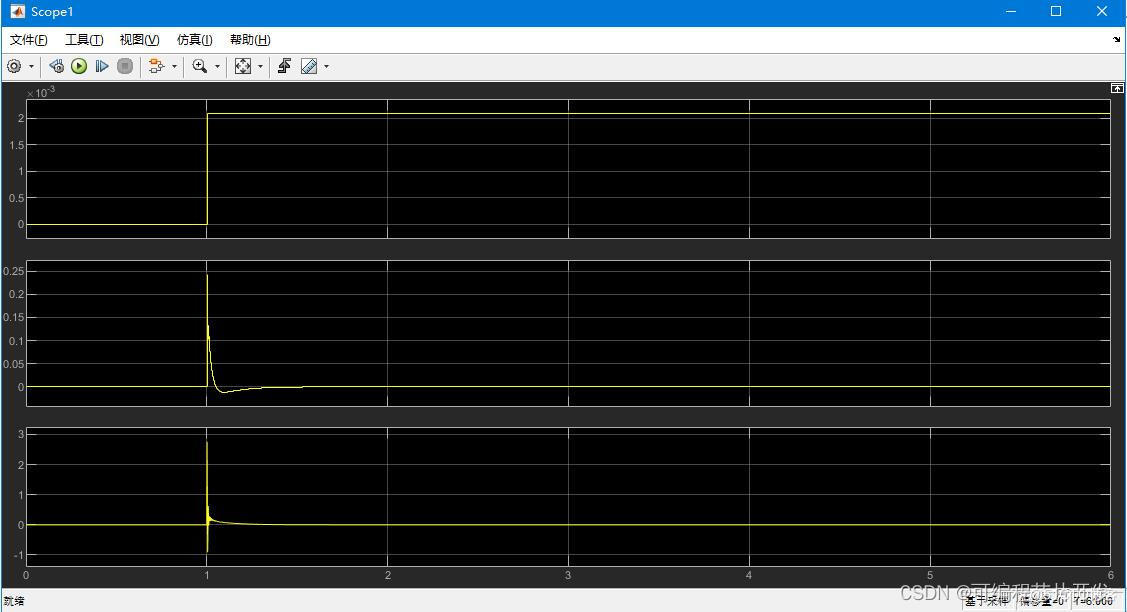1127x612 pixels.
Task: Open the 仿真(I) menu
Action: [x=195, y=40]
